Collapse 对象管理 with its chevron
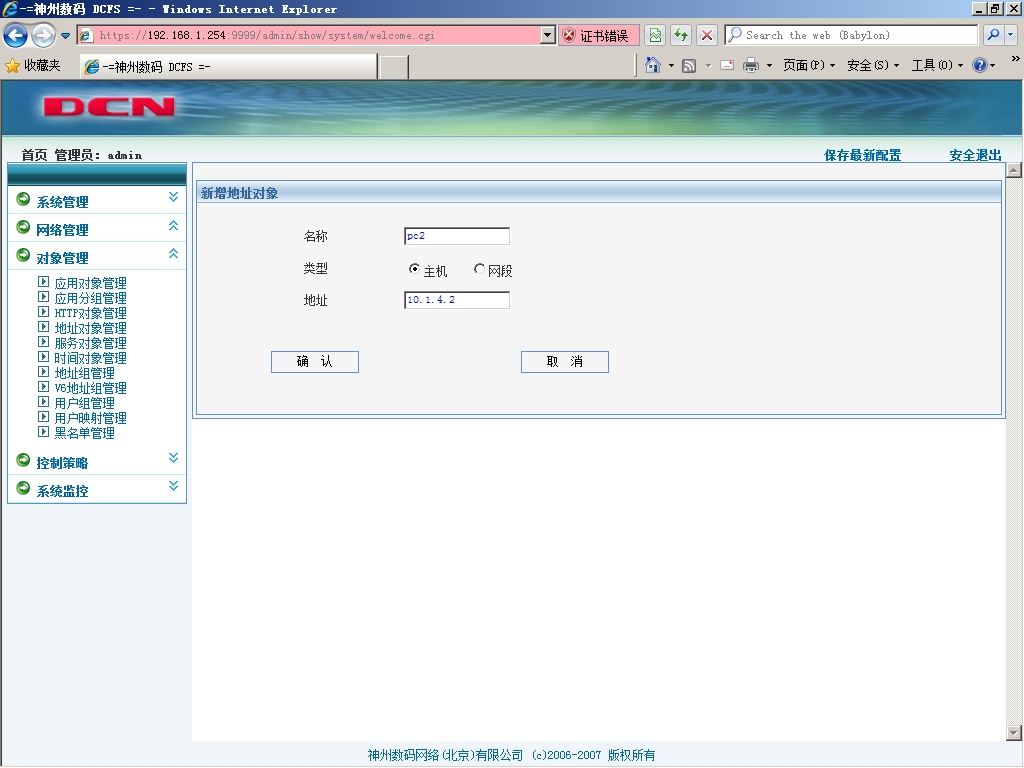This screenshot has height=768, width=1024. (173, 253)
